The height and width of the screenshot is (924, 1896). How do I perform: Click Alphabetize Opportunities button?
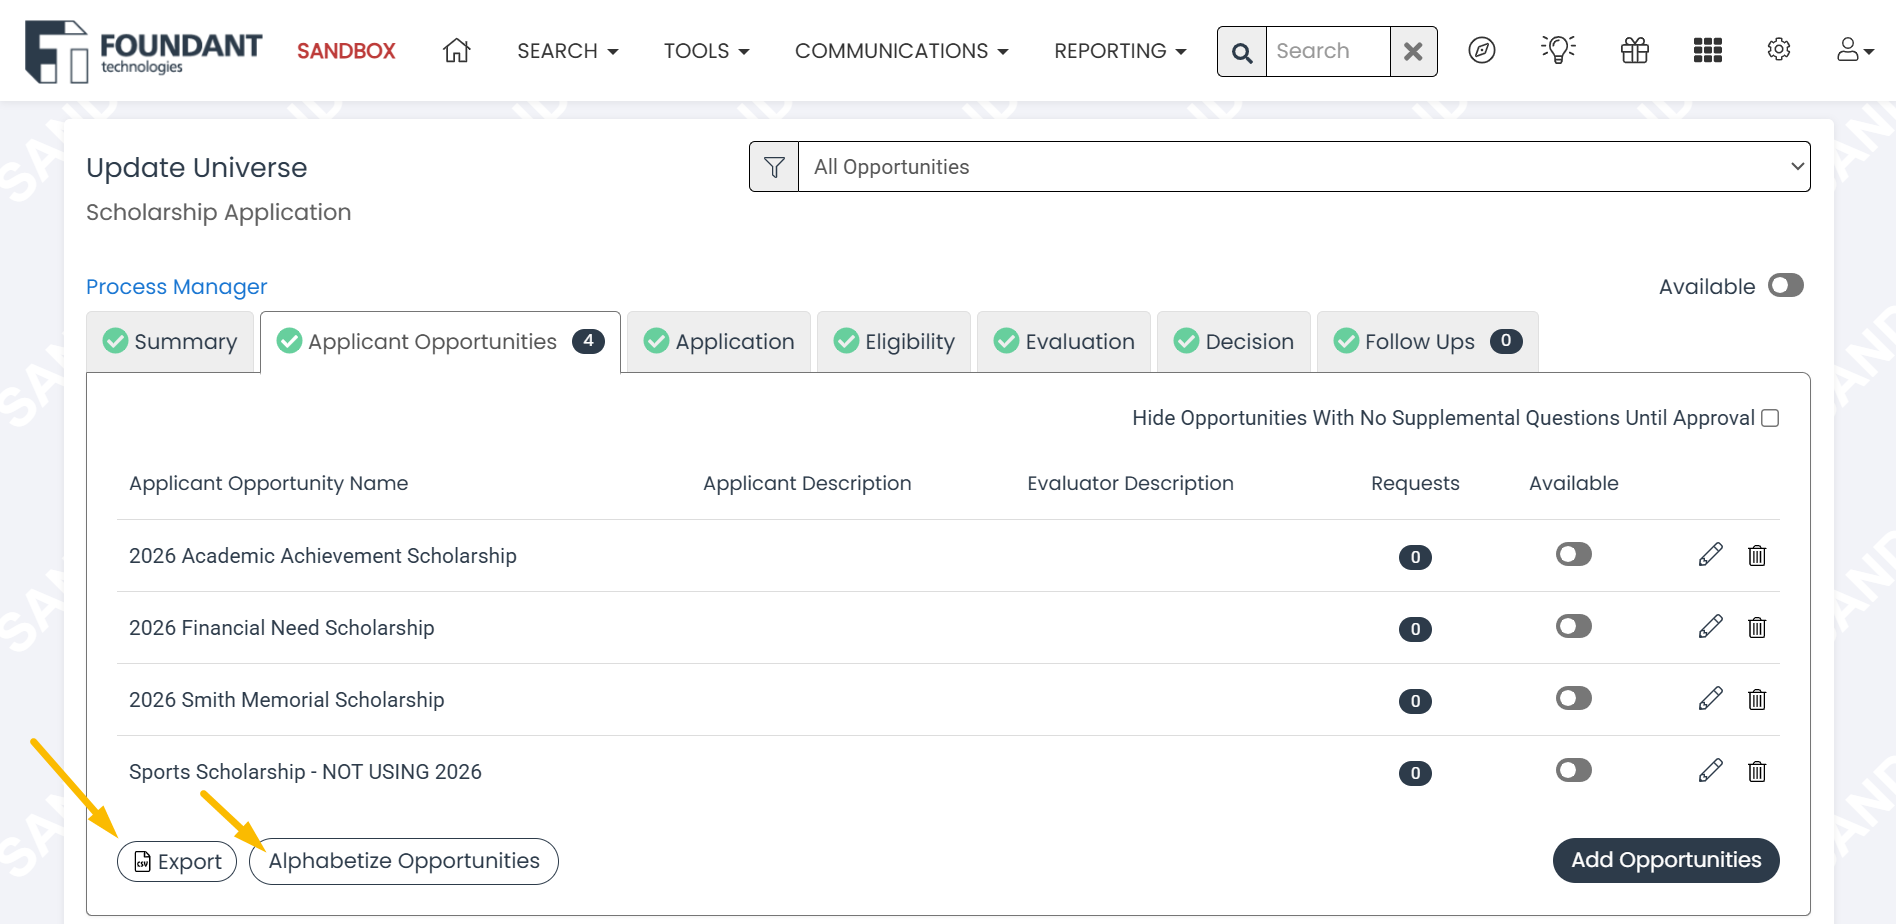point(404,861)
